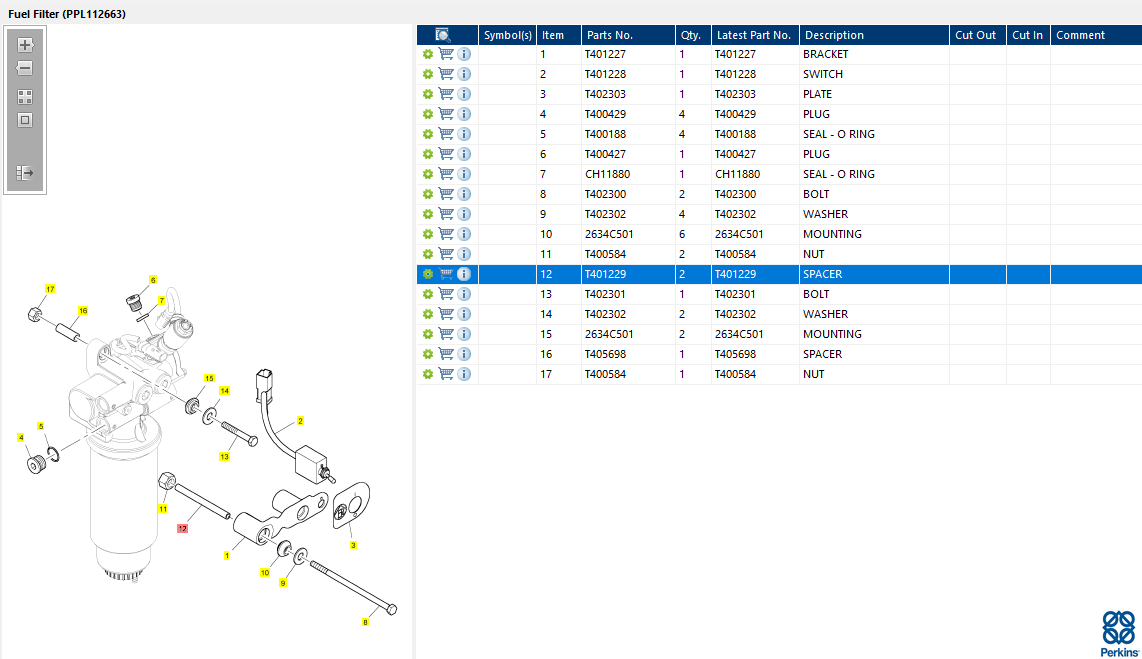Click callout label 16 in diagram
Image resolution: width=1142 pixels, height=659 pixels.
coord(83,311)
